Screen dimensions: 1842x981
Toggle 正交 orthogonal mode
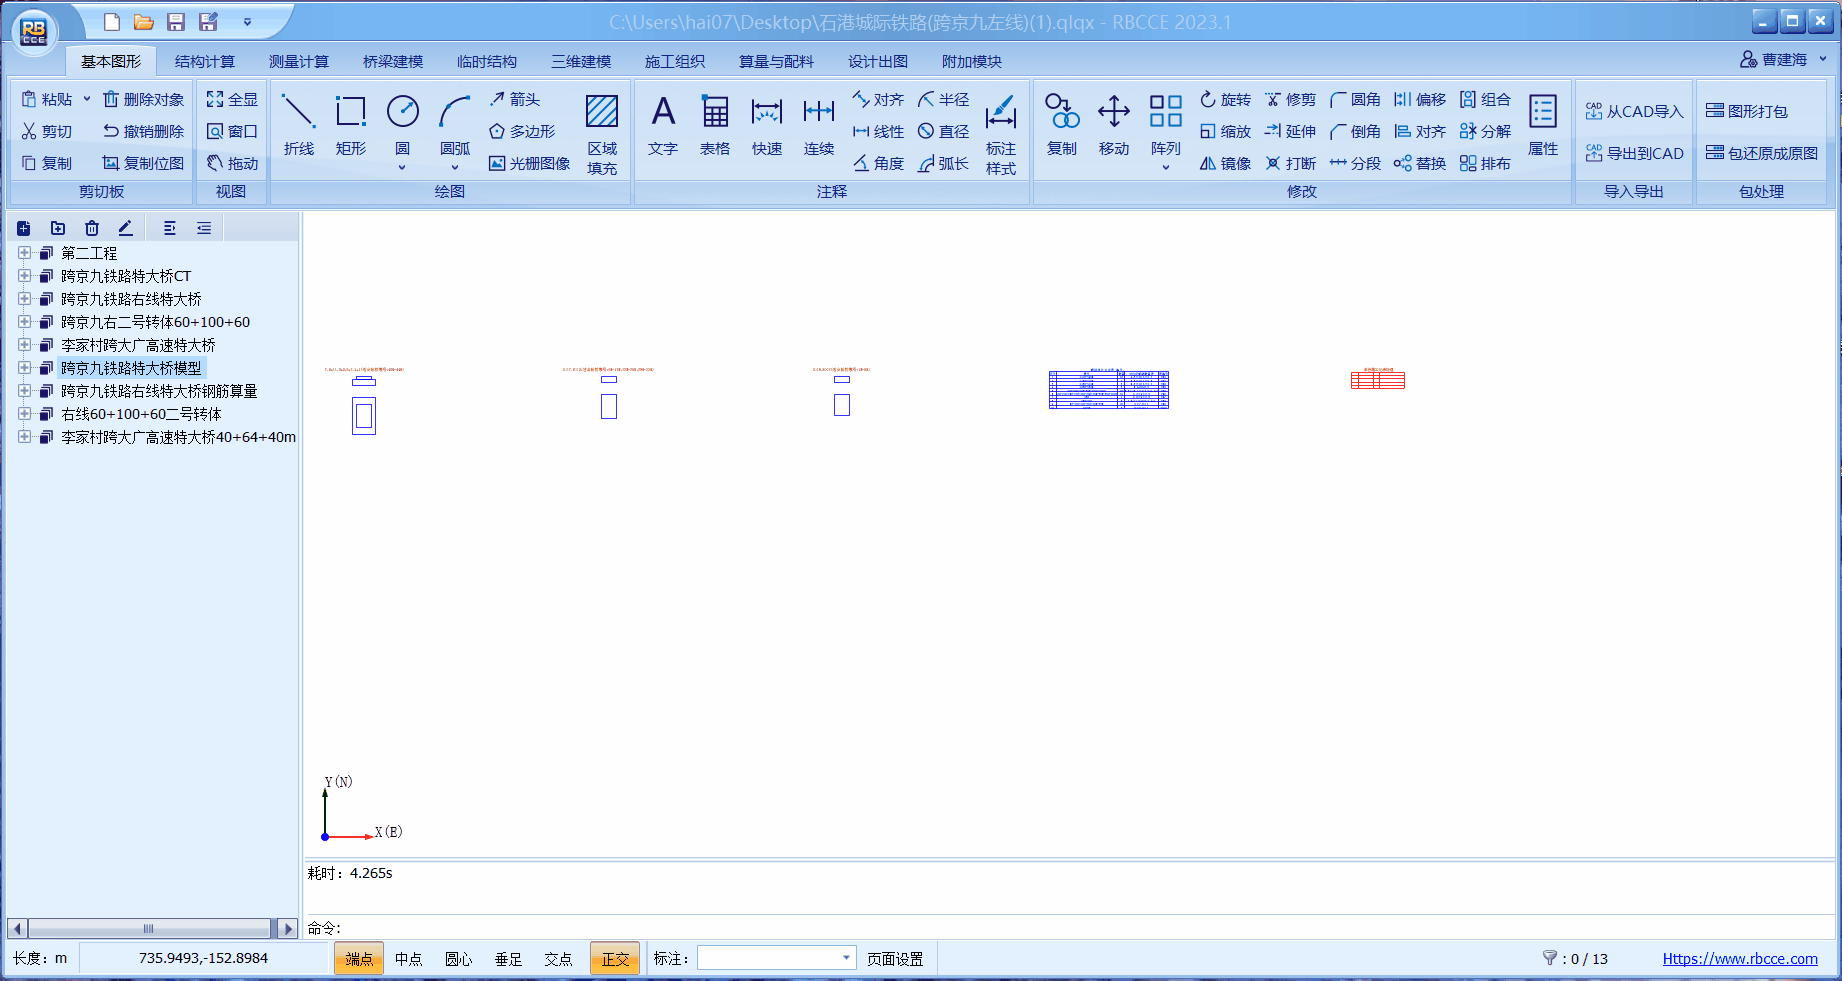tap(614, 959)
